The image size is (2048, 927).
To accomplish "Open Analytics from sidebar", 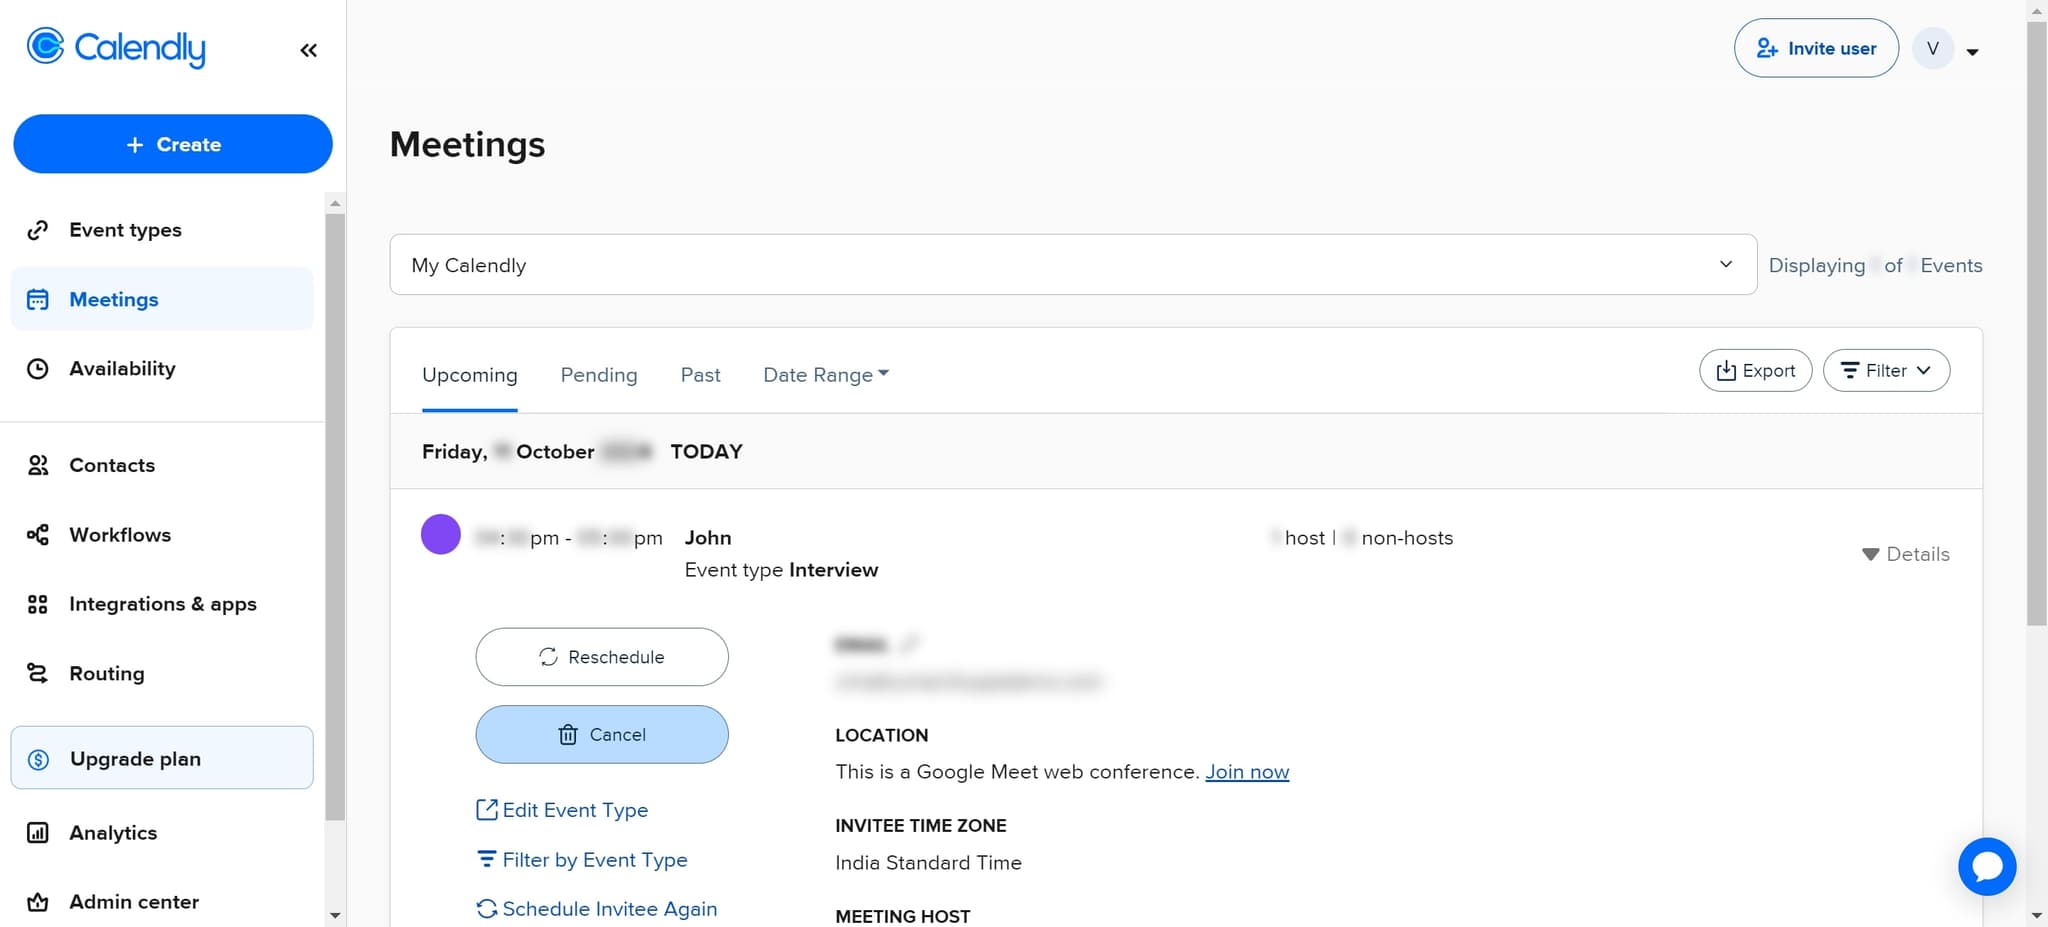I will (113, 833).
